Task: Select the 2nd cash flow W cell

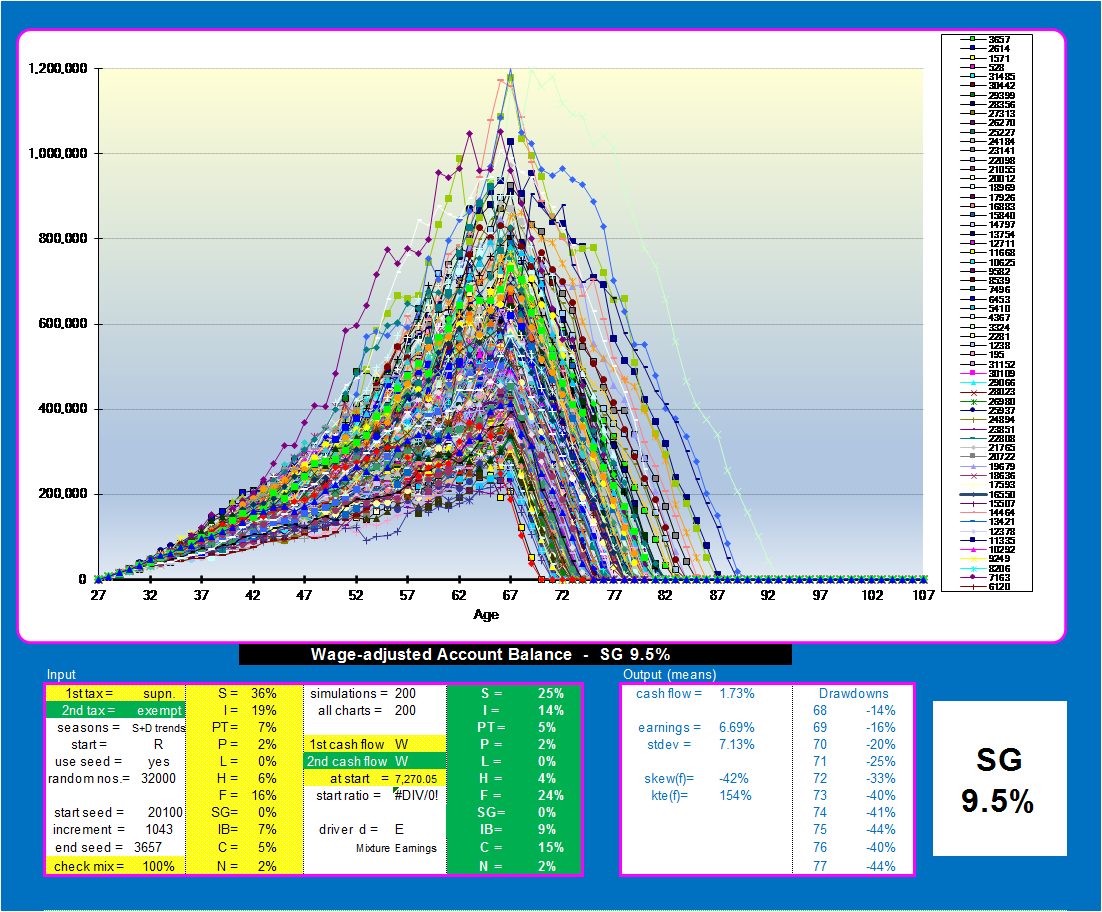Action: point(375,761)
